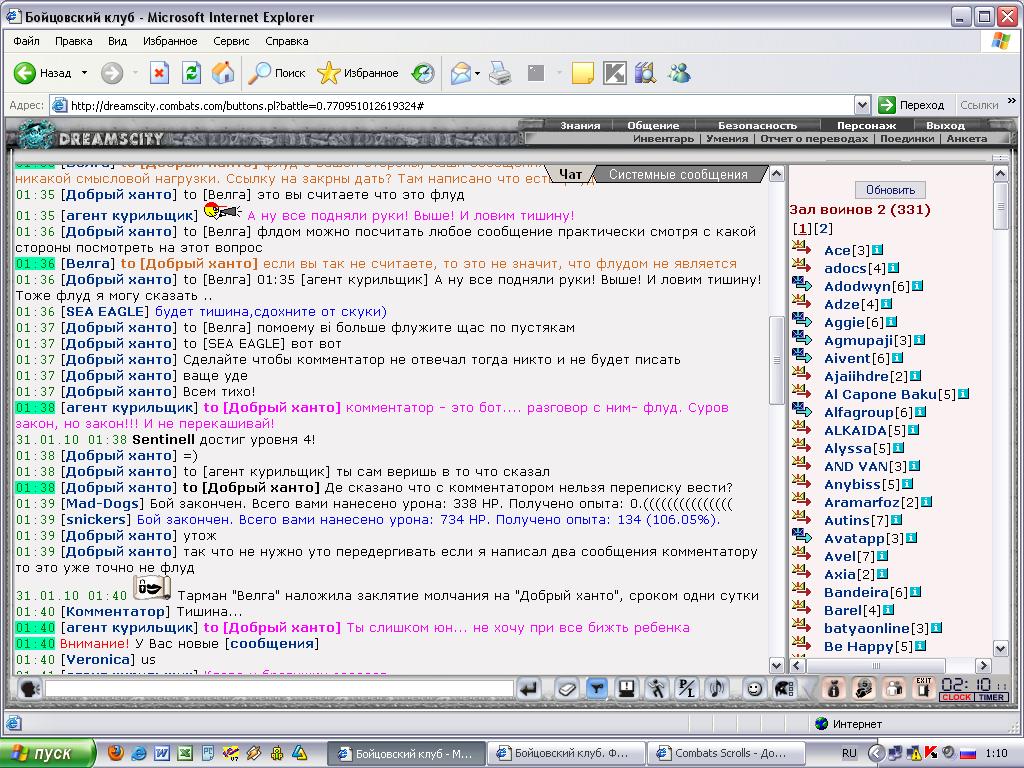The height and width of the screenshot is (768, 1024).
Task: Open the Правка menu
Action: point(74,41)
